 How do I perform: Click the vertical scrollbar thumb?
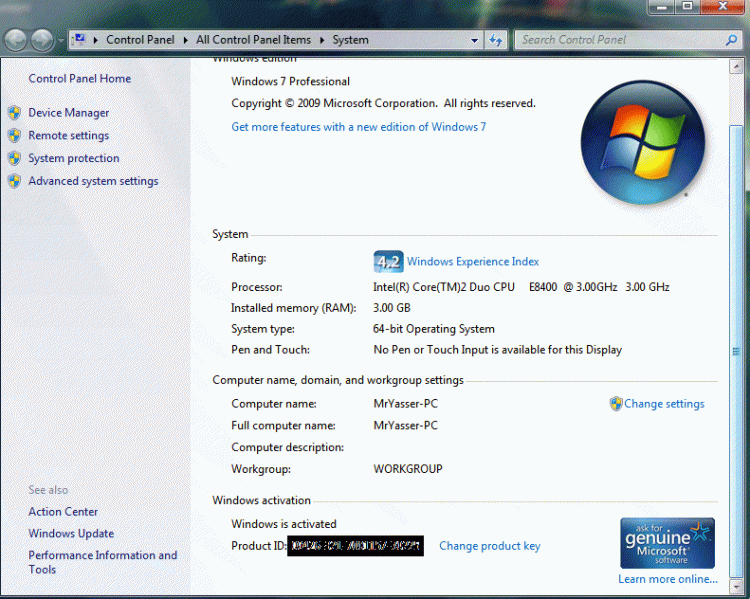pos(736,351)
